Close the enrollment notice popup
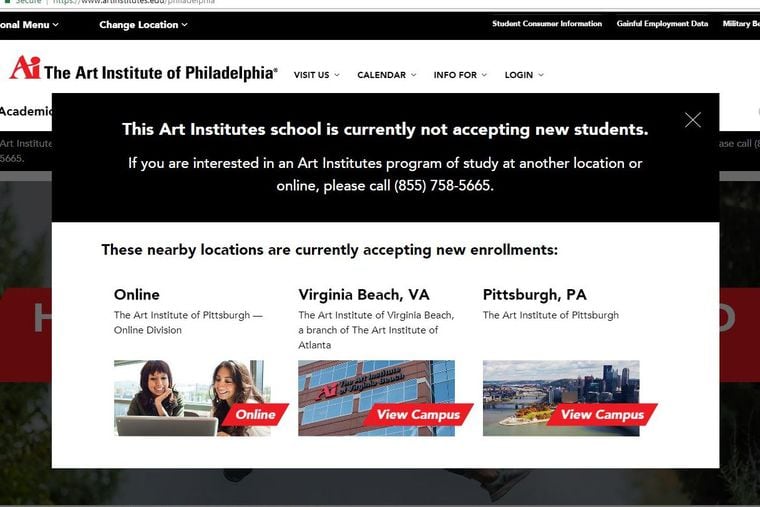The image size is (760, 507). 693,119
